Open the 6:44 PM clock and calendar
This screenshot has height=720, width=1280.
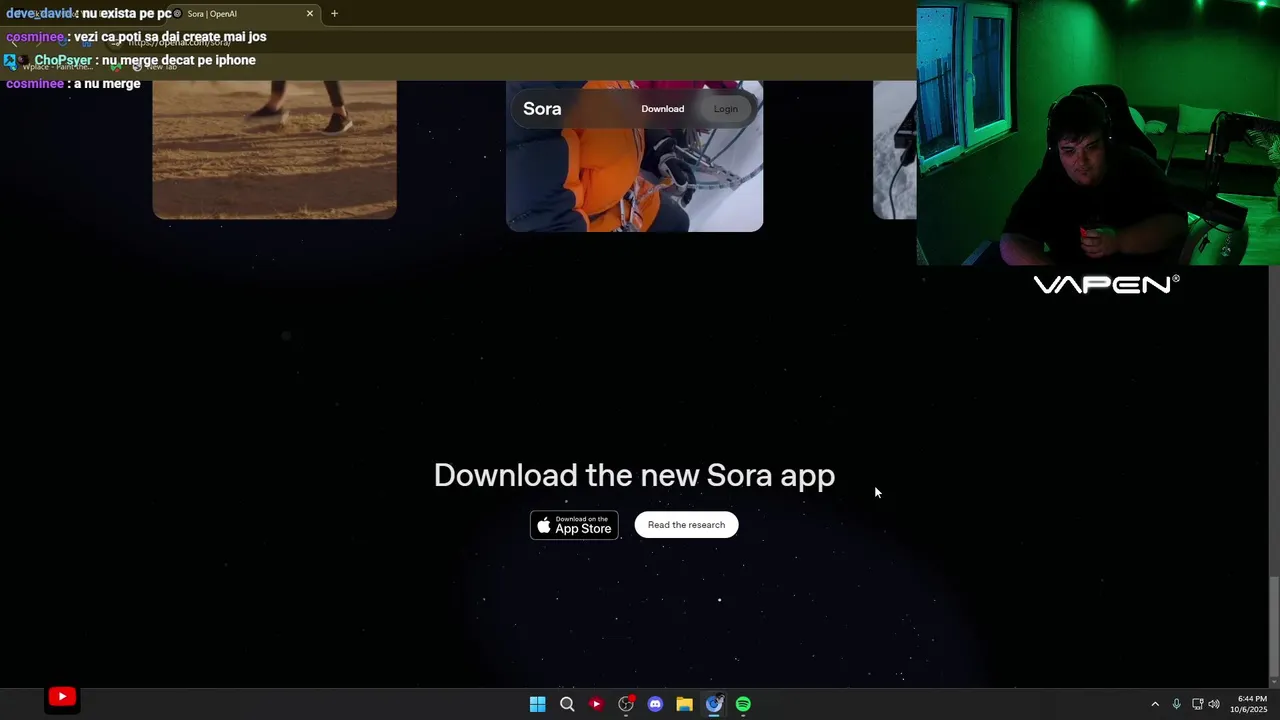(x=1251, y=704)
